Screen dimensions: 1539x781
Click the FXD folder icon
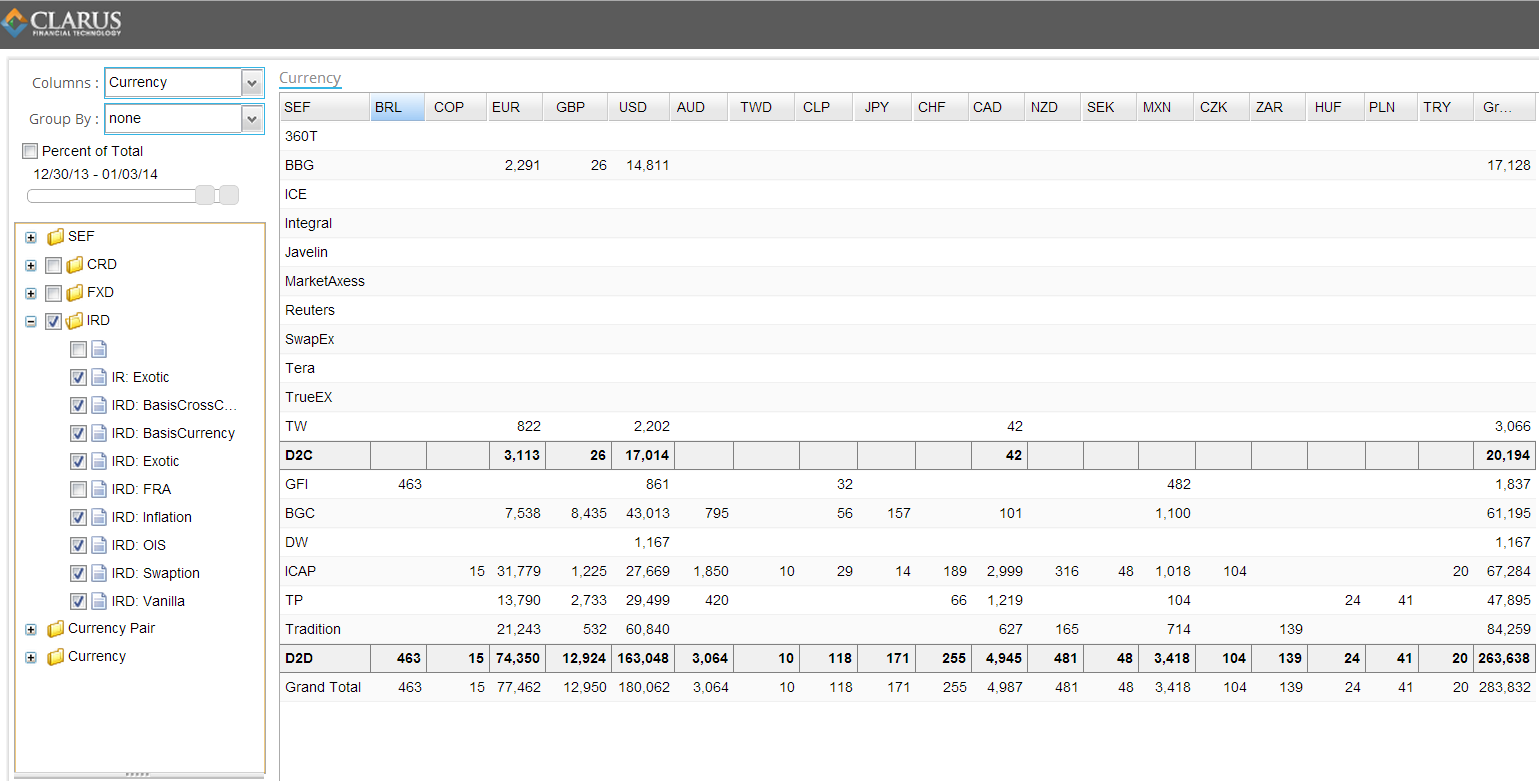point(75,293)
